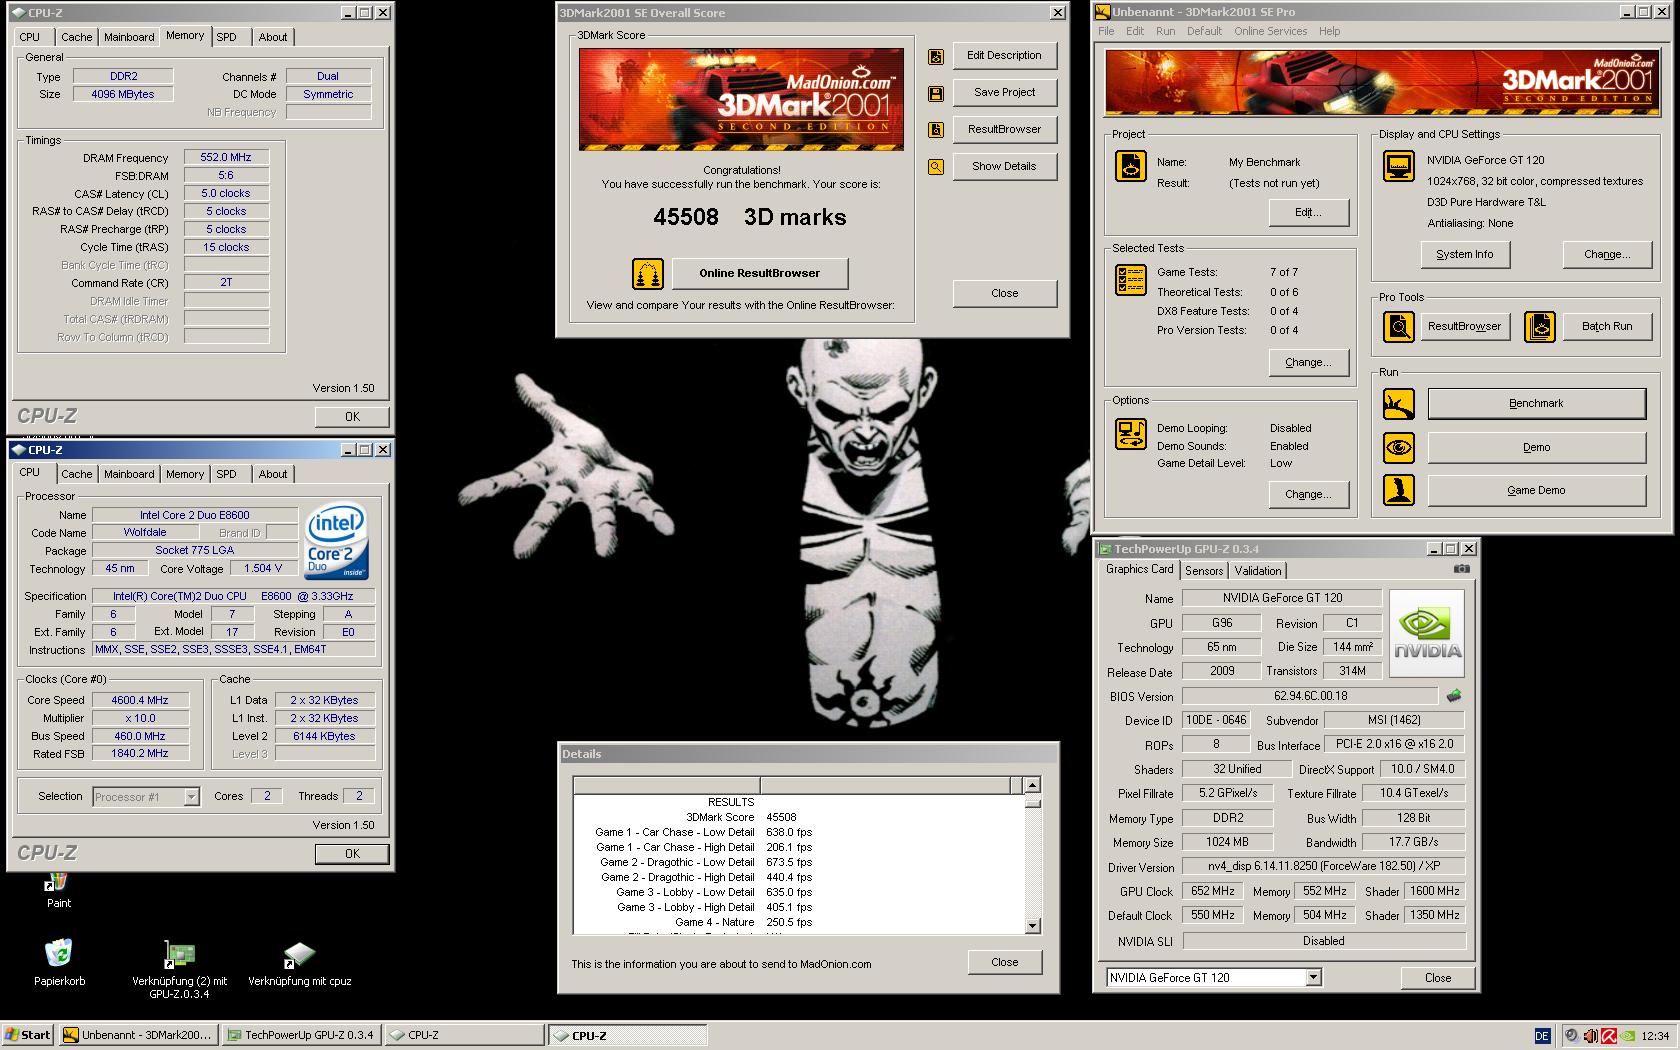This screenshot has height=1050, width=1680.
Task: Click the Game Demo button
Action: (1536, 490)
